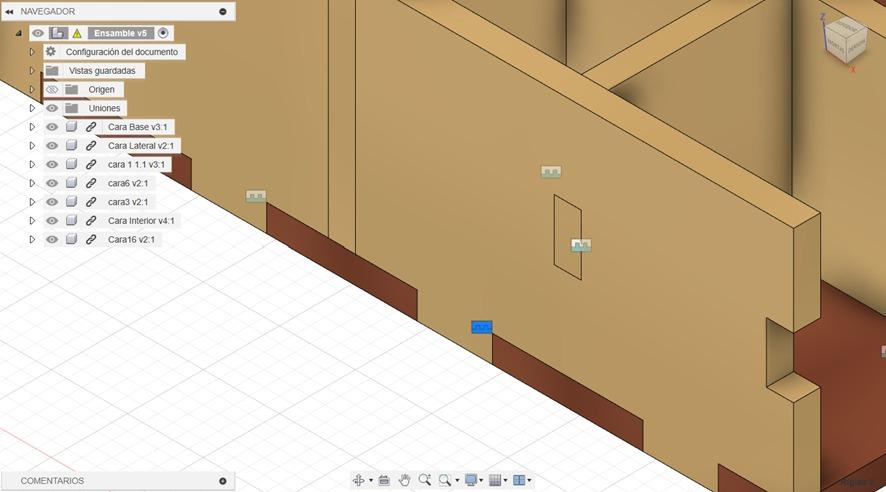Click the ViewCube in the corner

(845, 40)
